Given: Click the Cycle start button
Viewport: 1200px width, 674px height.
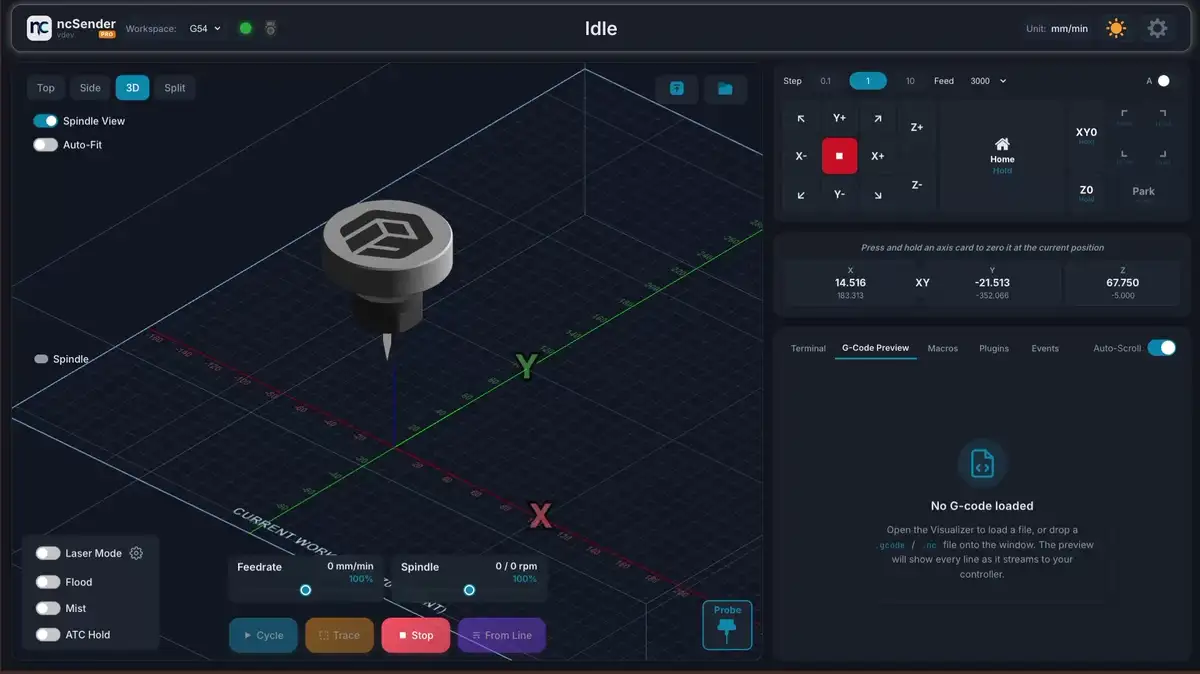Looking at the screenshot, I should [x=263, y=635].
